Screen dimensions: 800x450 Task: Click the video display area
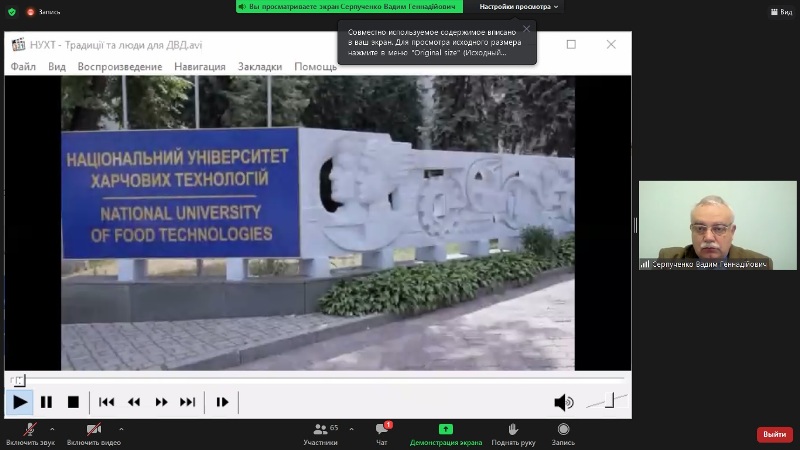click(318, 223)
